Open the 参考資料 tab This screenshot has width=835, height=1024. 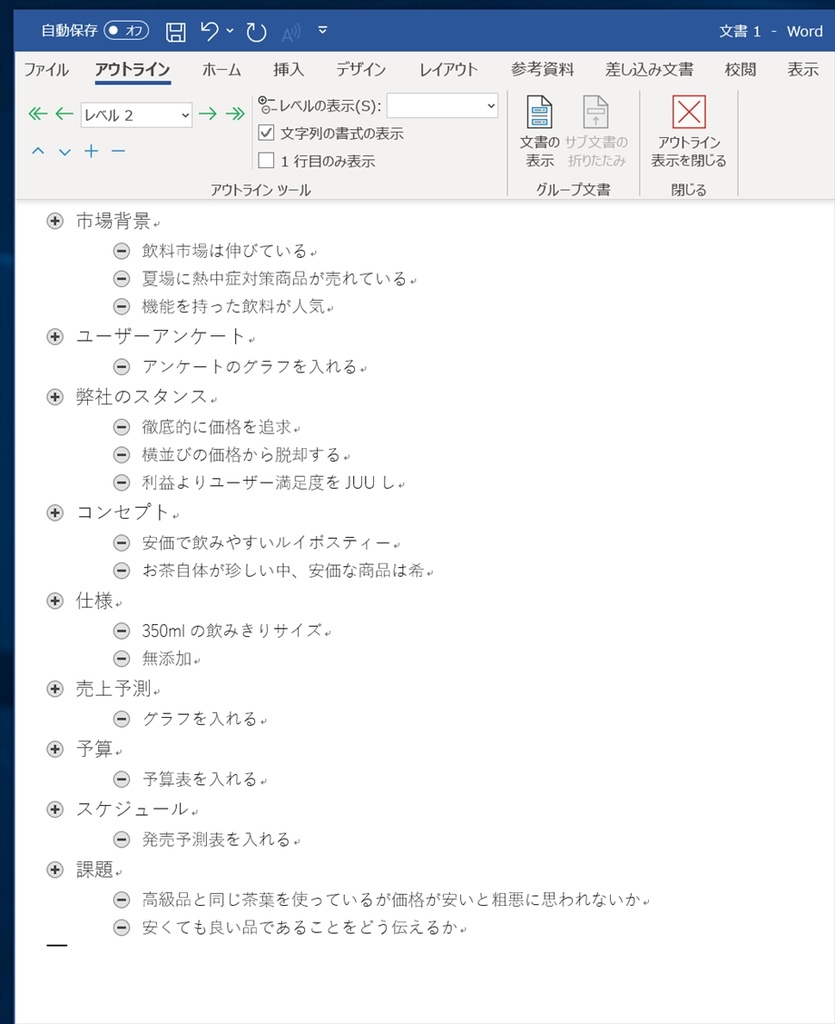point(543,69)
